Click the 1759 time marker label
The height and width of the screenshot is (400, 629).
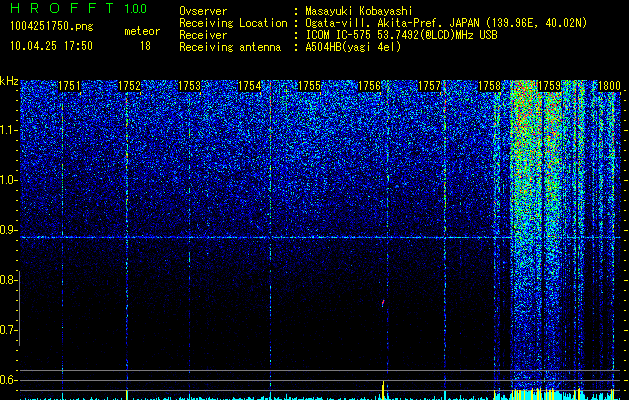(x=549, y=86)
